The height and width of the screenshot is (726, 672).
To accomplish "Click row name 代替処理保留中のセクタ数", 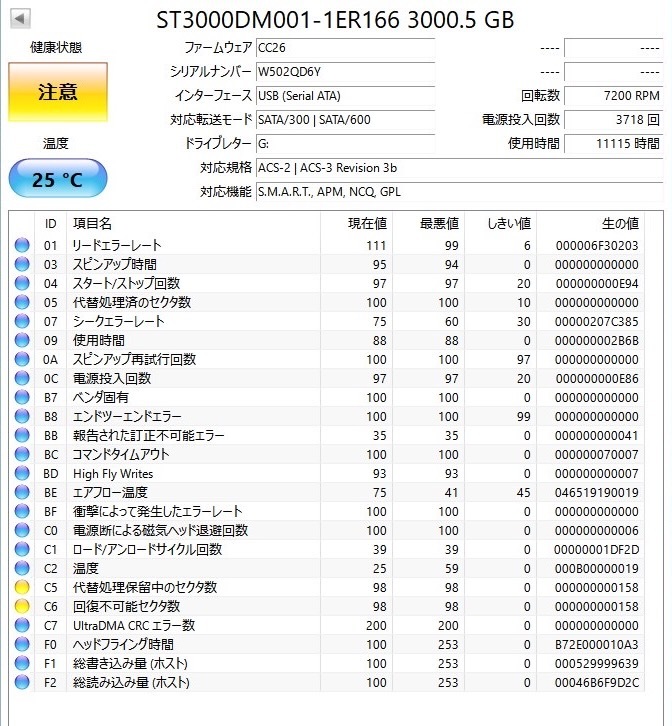I will click(x=145, y=587).
